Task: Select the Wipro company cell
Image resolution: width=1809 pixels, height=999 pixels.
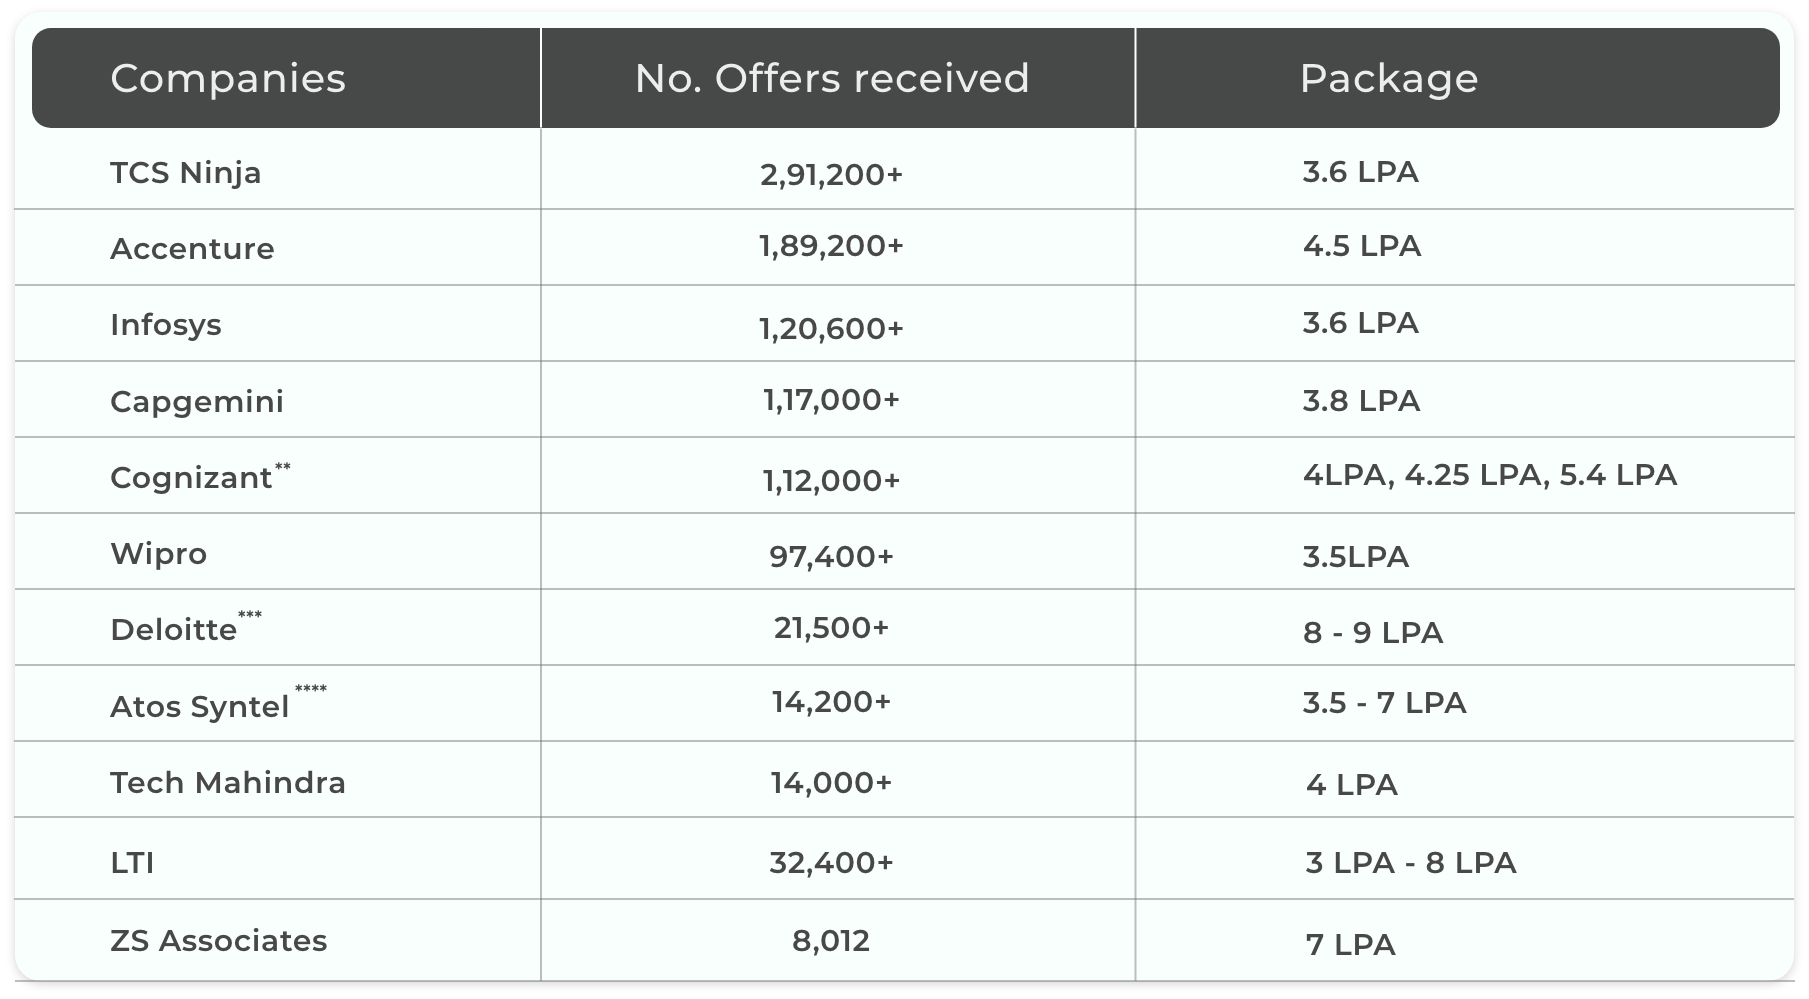Action: [159, 554]
